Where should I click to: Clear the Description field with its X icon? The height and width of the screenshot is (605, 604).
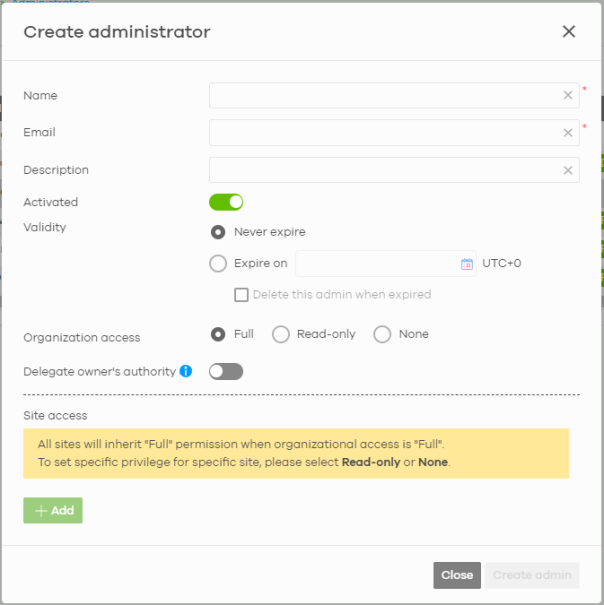[568, 170]
